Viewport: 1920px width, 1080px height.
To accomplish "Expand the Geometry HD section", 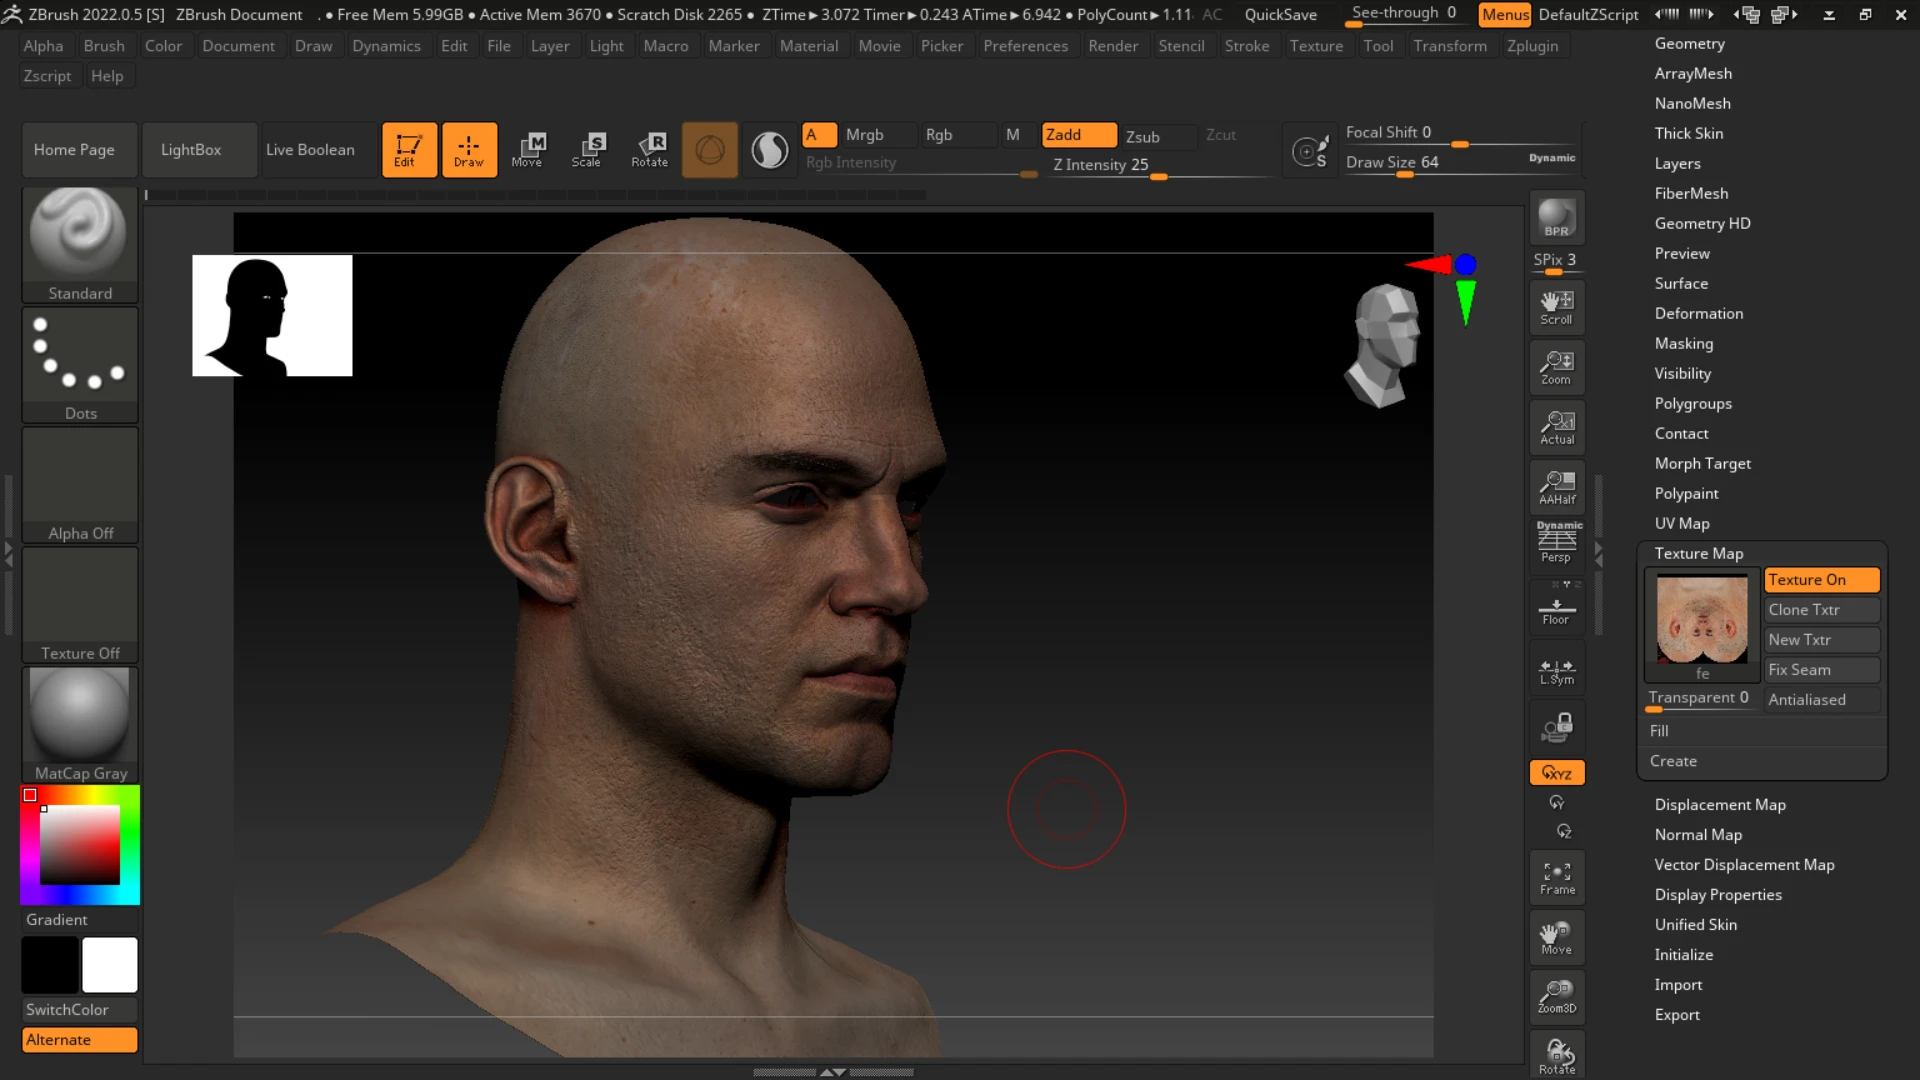I will tap(1702, 222).
